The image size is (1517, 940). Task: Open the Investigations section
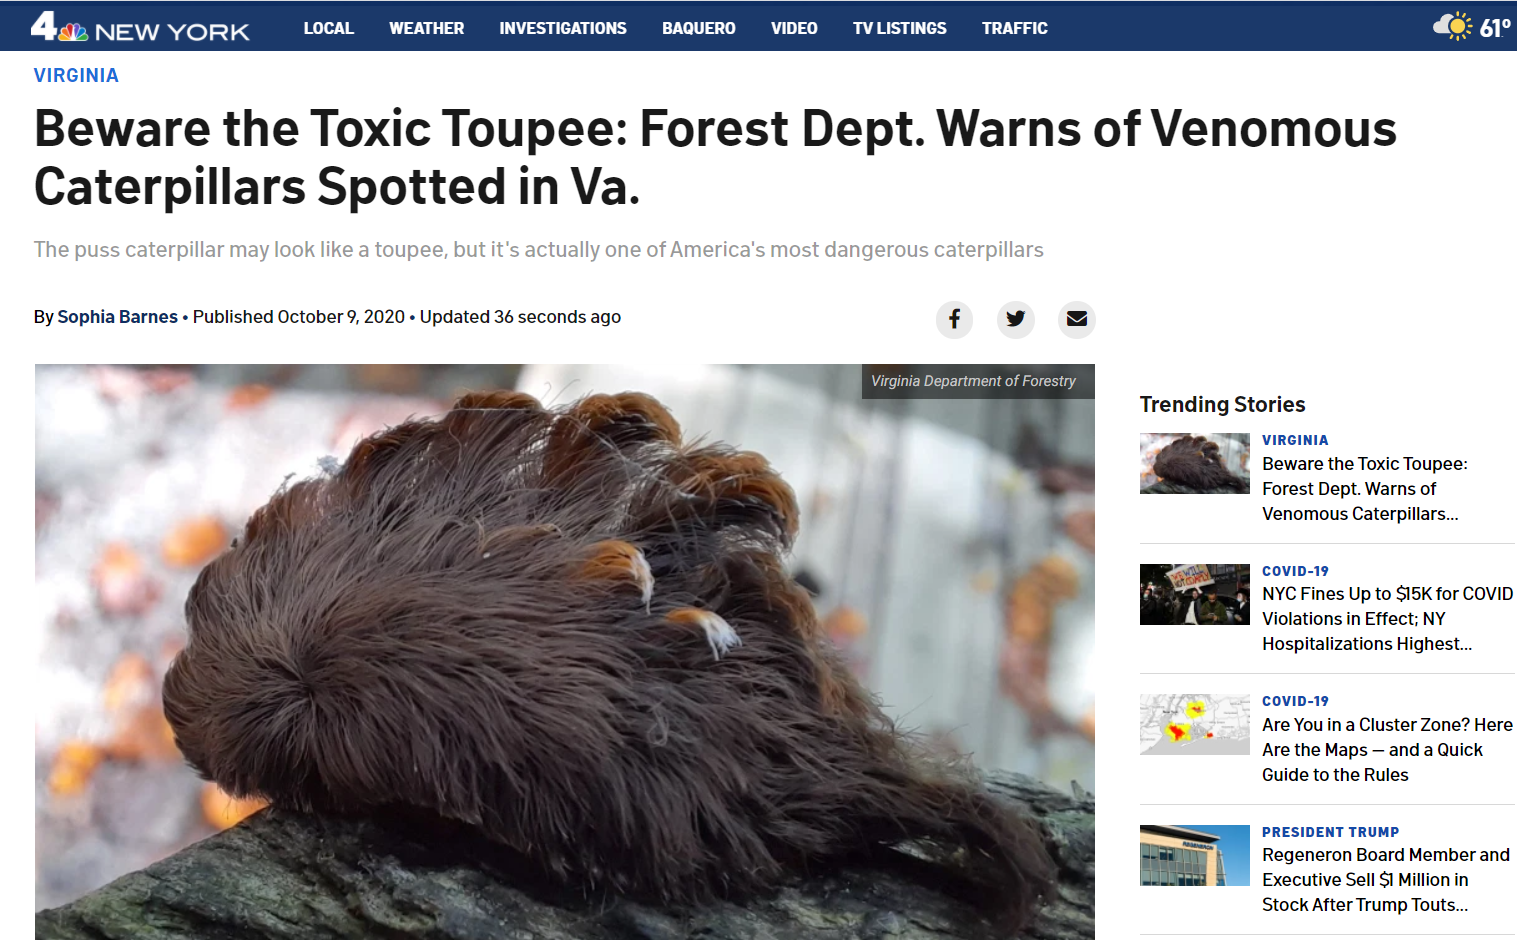[x=563, y=28]
